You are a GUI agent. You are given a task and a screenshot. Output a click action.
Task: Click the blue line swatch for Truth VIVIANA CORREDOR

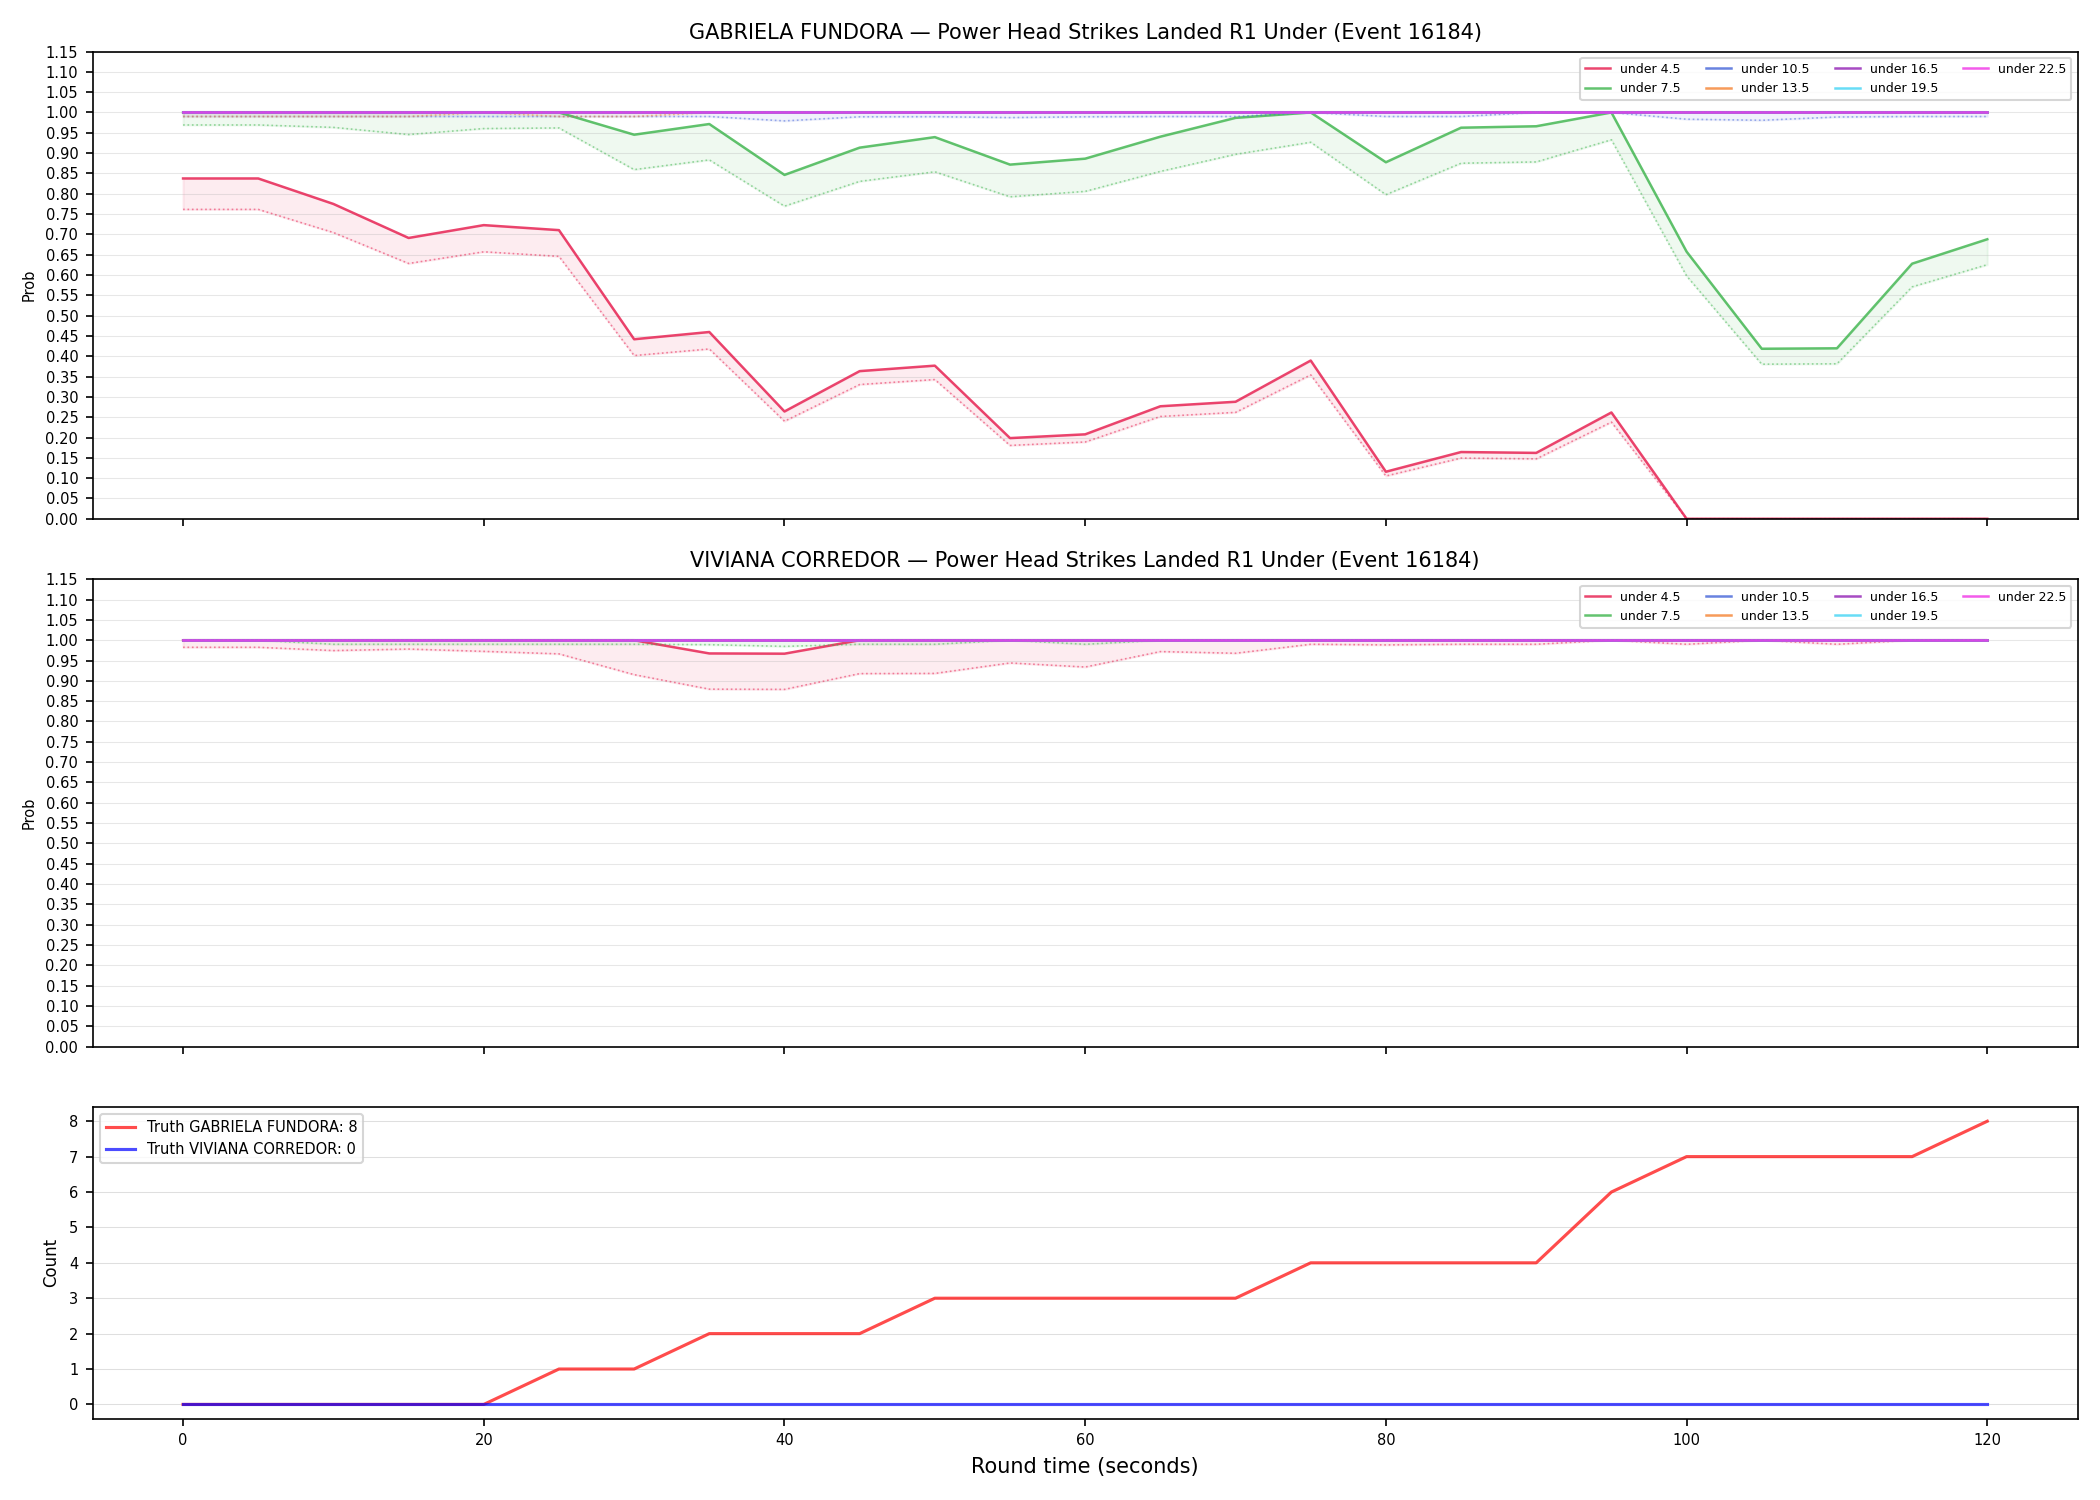[x=120, y=1149]
